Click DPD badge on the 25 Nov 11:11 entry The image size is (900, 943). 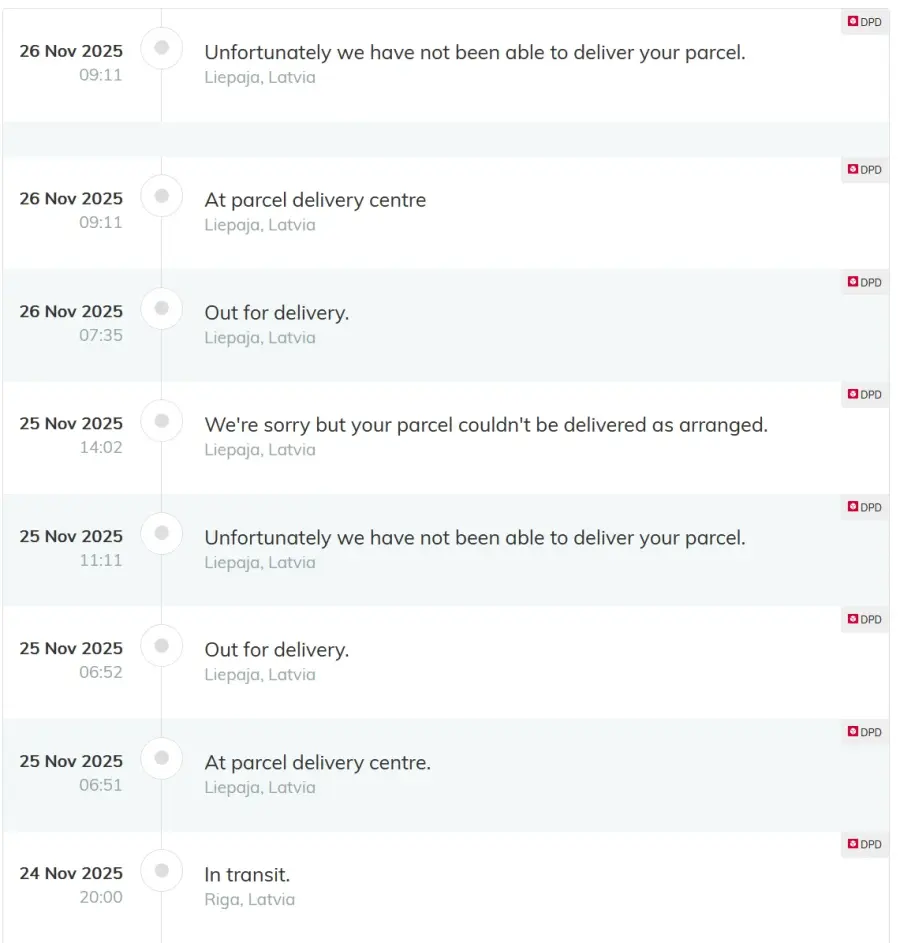tap(865, 508)
